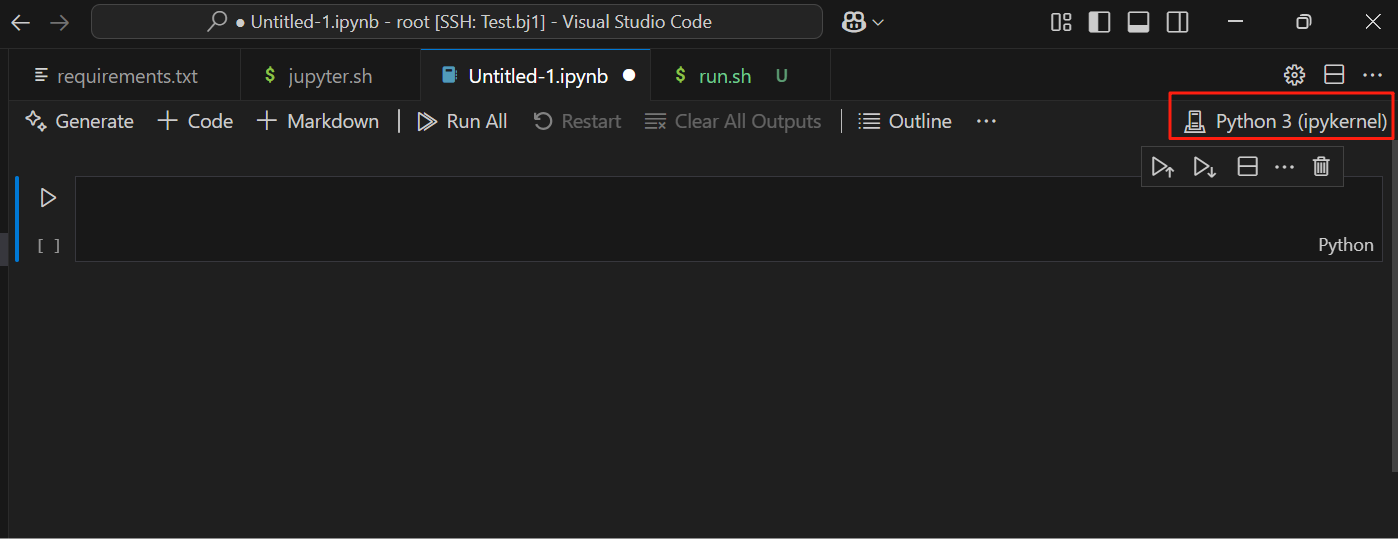Open the command center search bar

(x=457, y=22)
